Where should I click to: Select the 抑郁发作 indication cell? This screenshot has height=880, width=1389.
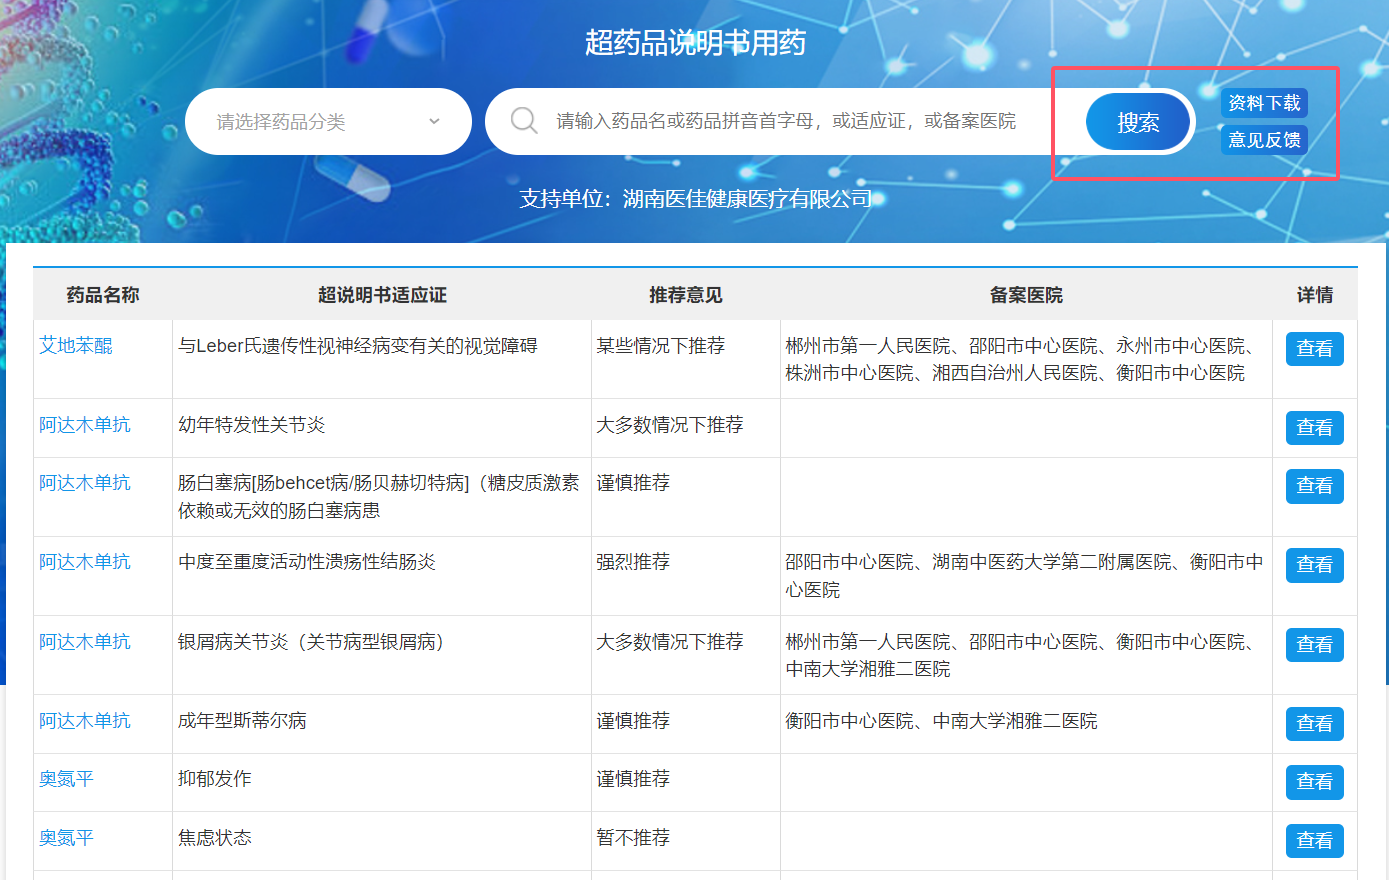point(382,782)
